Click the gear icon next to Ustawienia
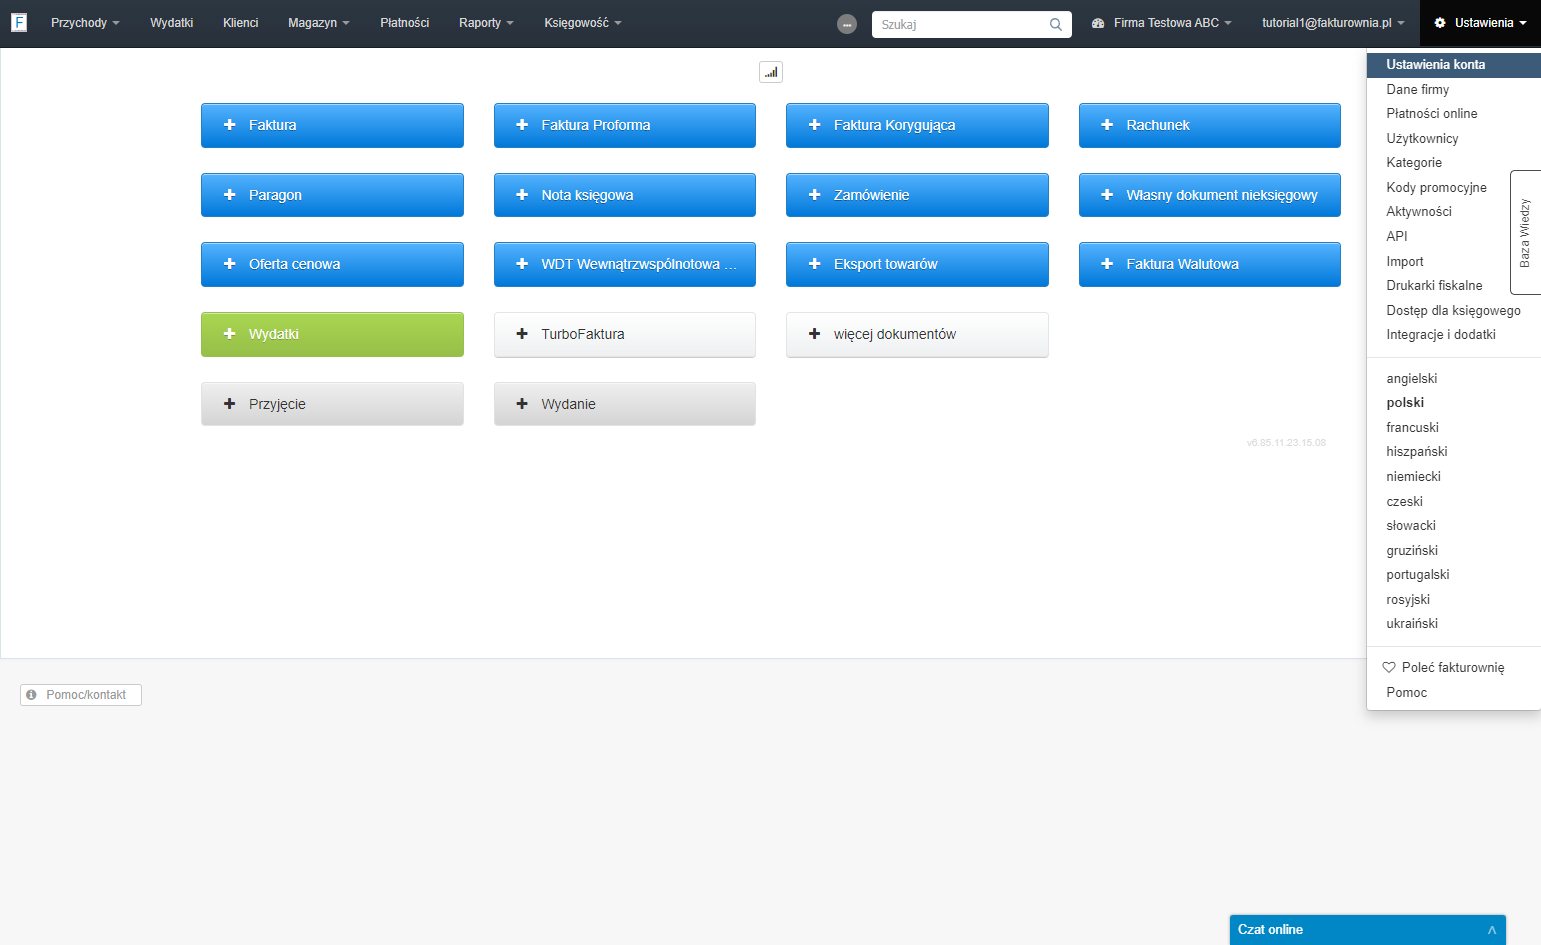Image resolution: width=1541 pixels, height=945 pixels. point(1440,23)
